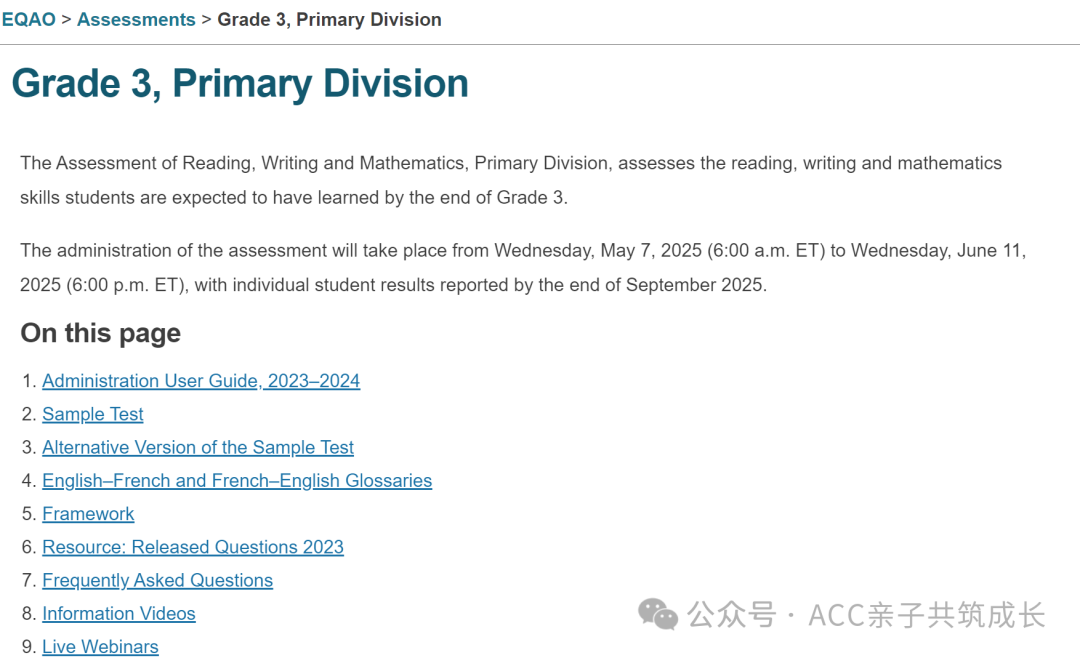Jump to the Sample Test link
The image size is (1080, 658).
(x=92, y=414)
